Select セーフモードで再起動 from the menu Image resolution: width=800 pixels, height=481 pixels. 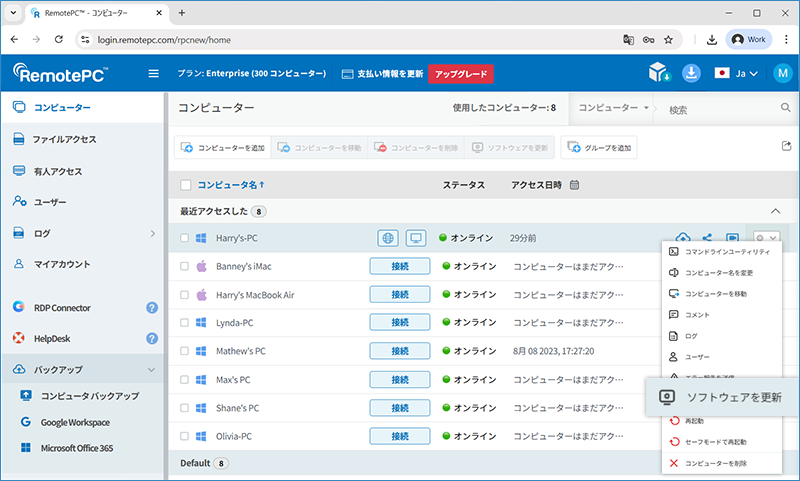pos(722,442)
